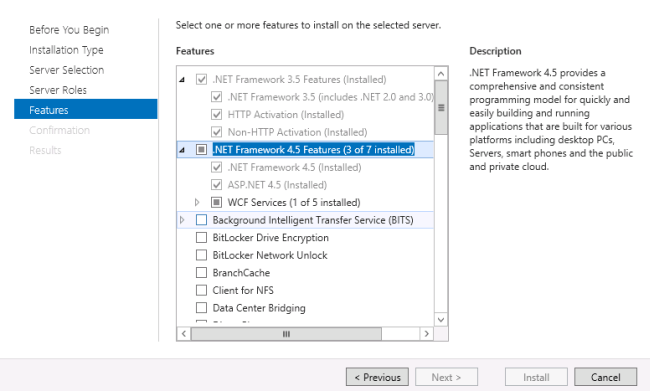Select .NET Framework 3.5 Features (Installed) label

[299, 79]
